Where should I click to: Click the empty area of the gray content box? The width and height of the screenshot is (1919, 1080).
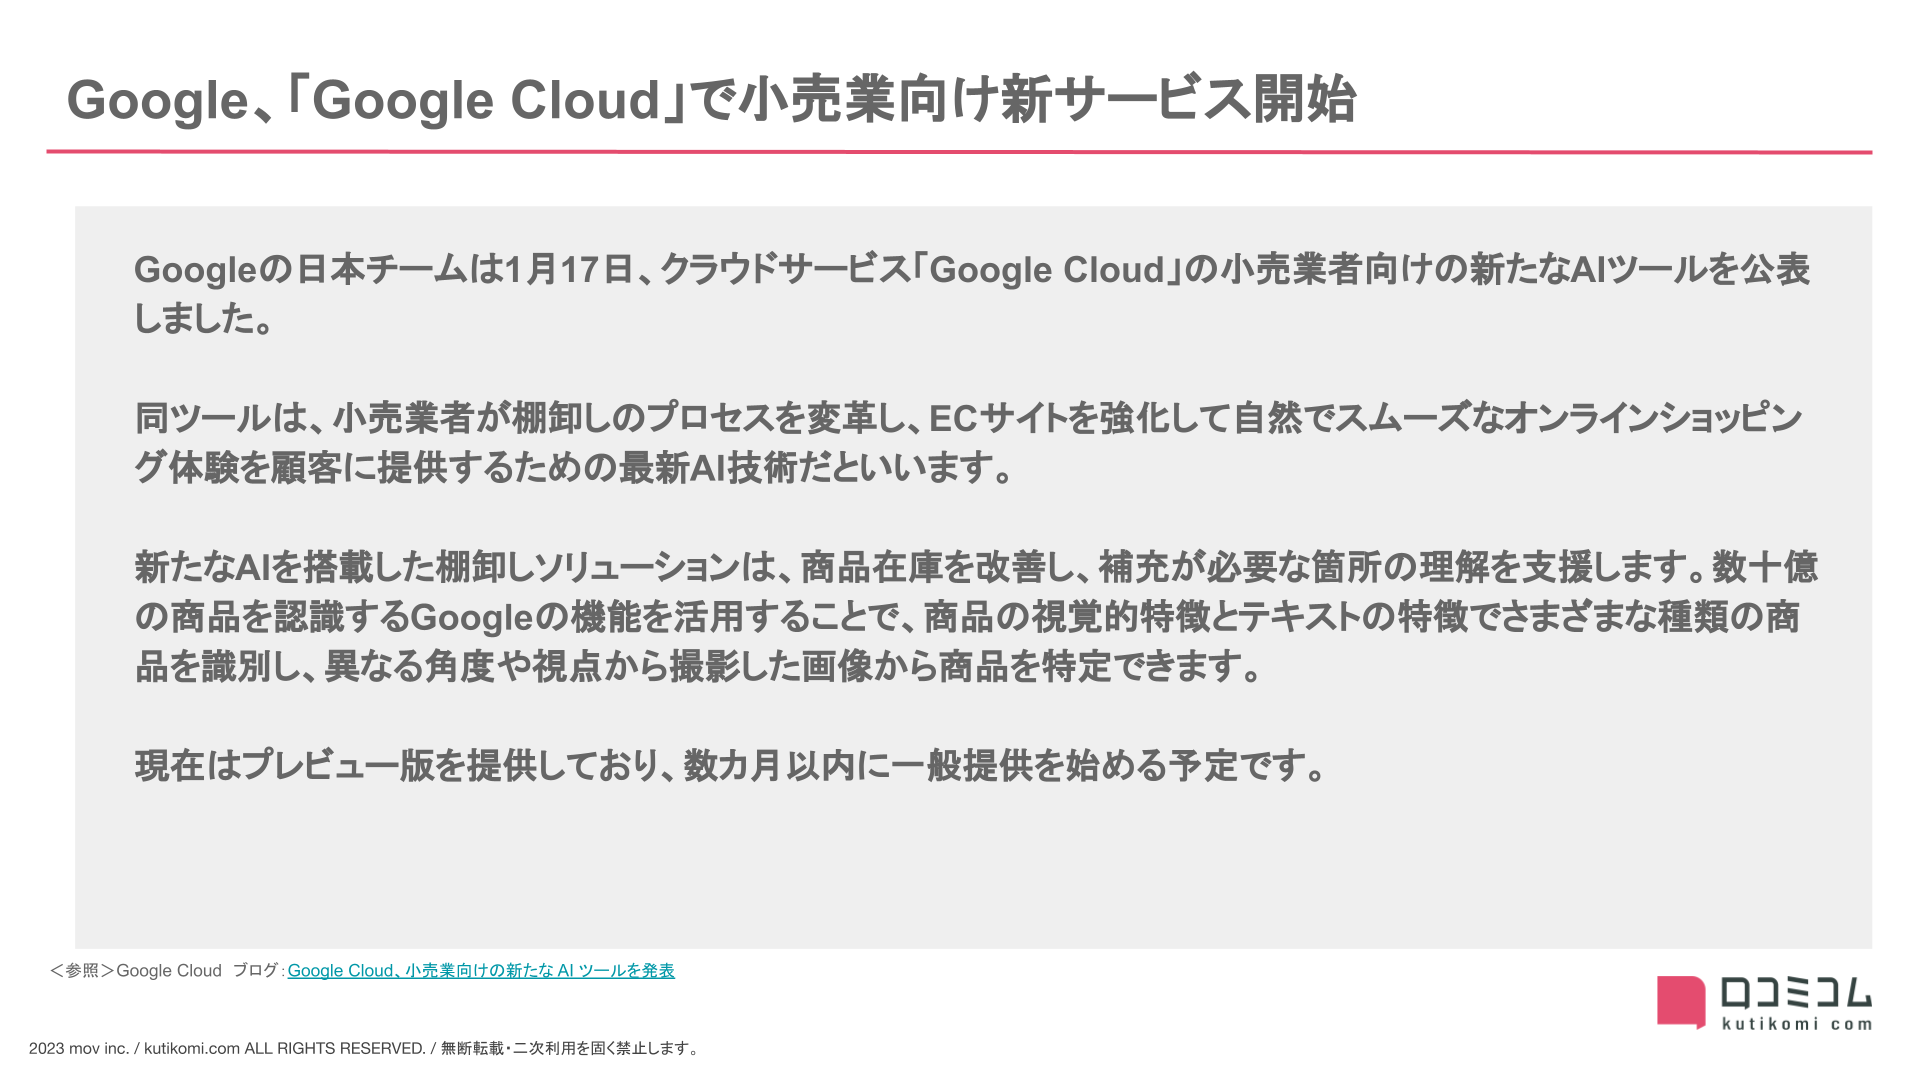click(x=970, y=870)
